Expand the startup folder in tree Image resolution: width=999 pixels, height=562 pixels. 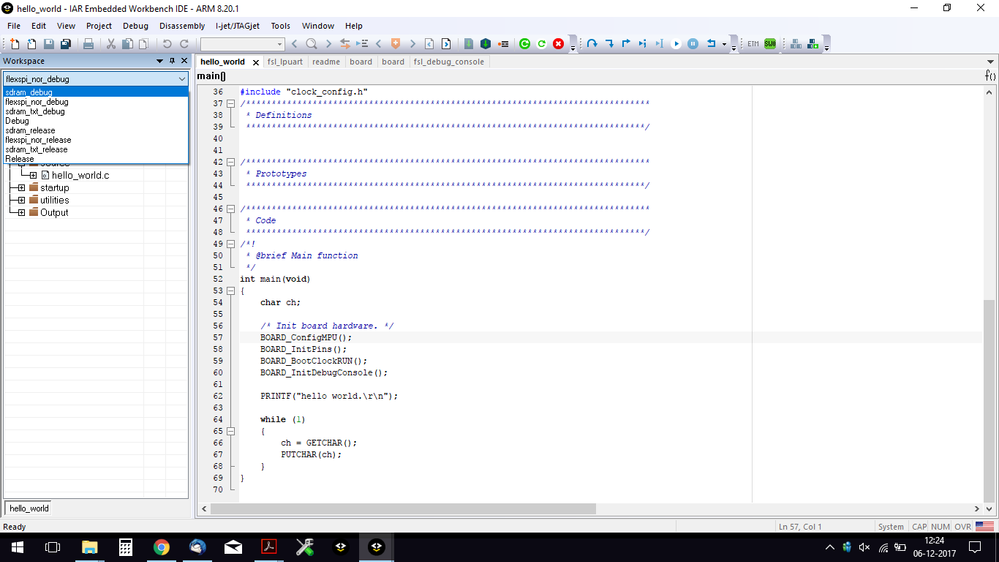pos(21,188)
